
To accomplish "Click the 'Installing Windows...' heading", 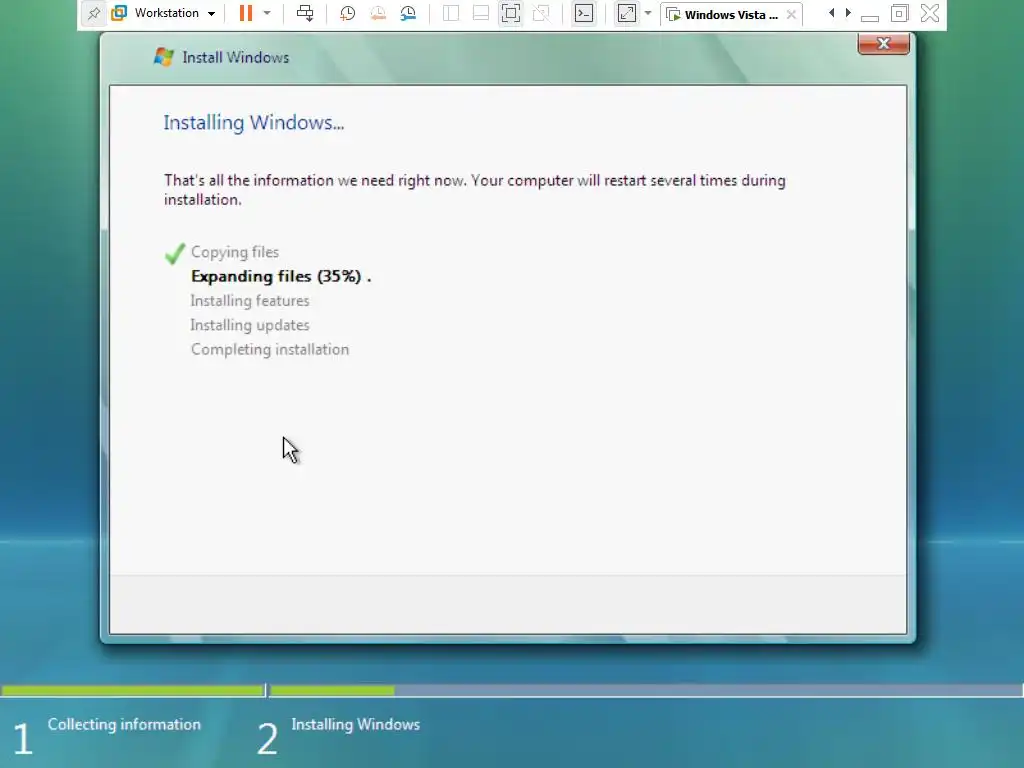I will [253, 122].
